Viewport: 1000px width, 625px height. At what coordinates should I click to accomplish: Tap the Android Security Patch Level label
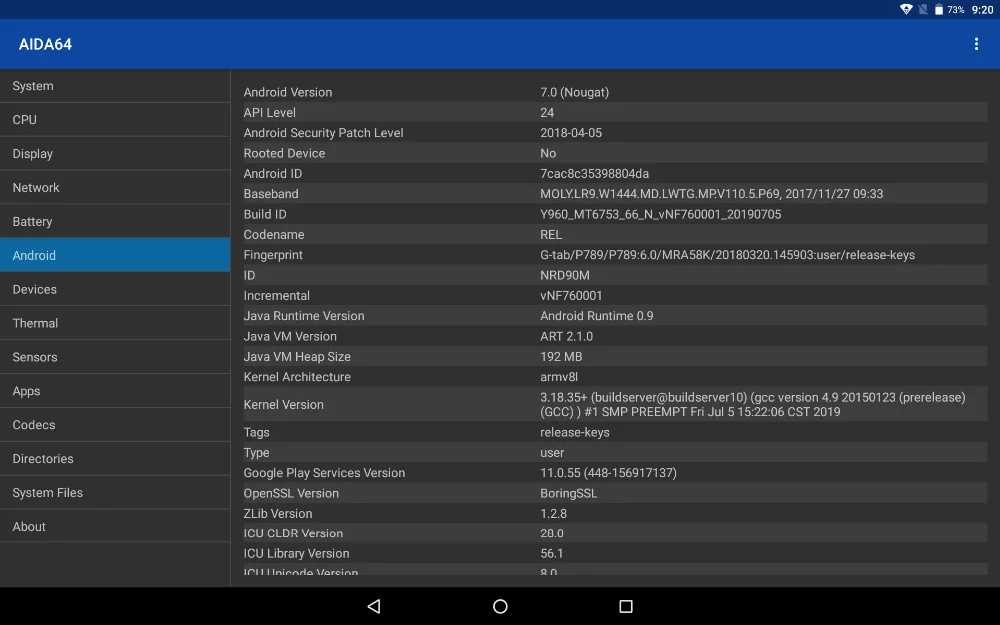pos(323,133)
